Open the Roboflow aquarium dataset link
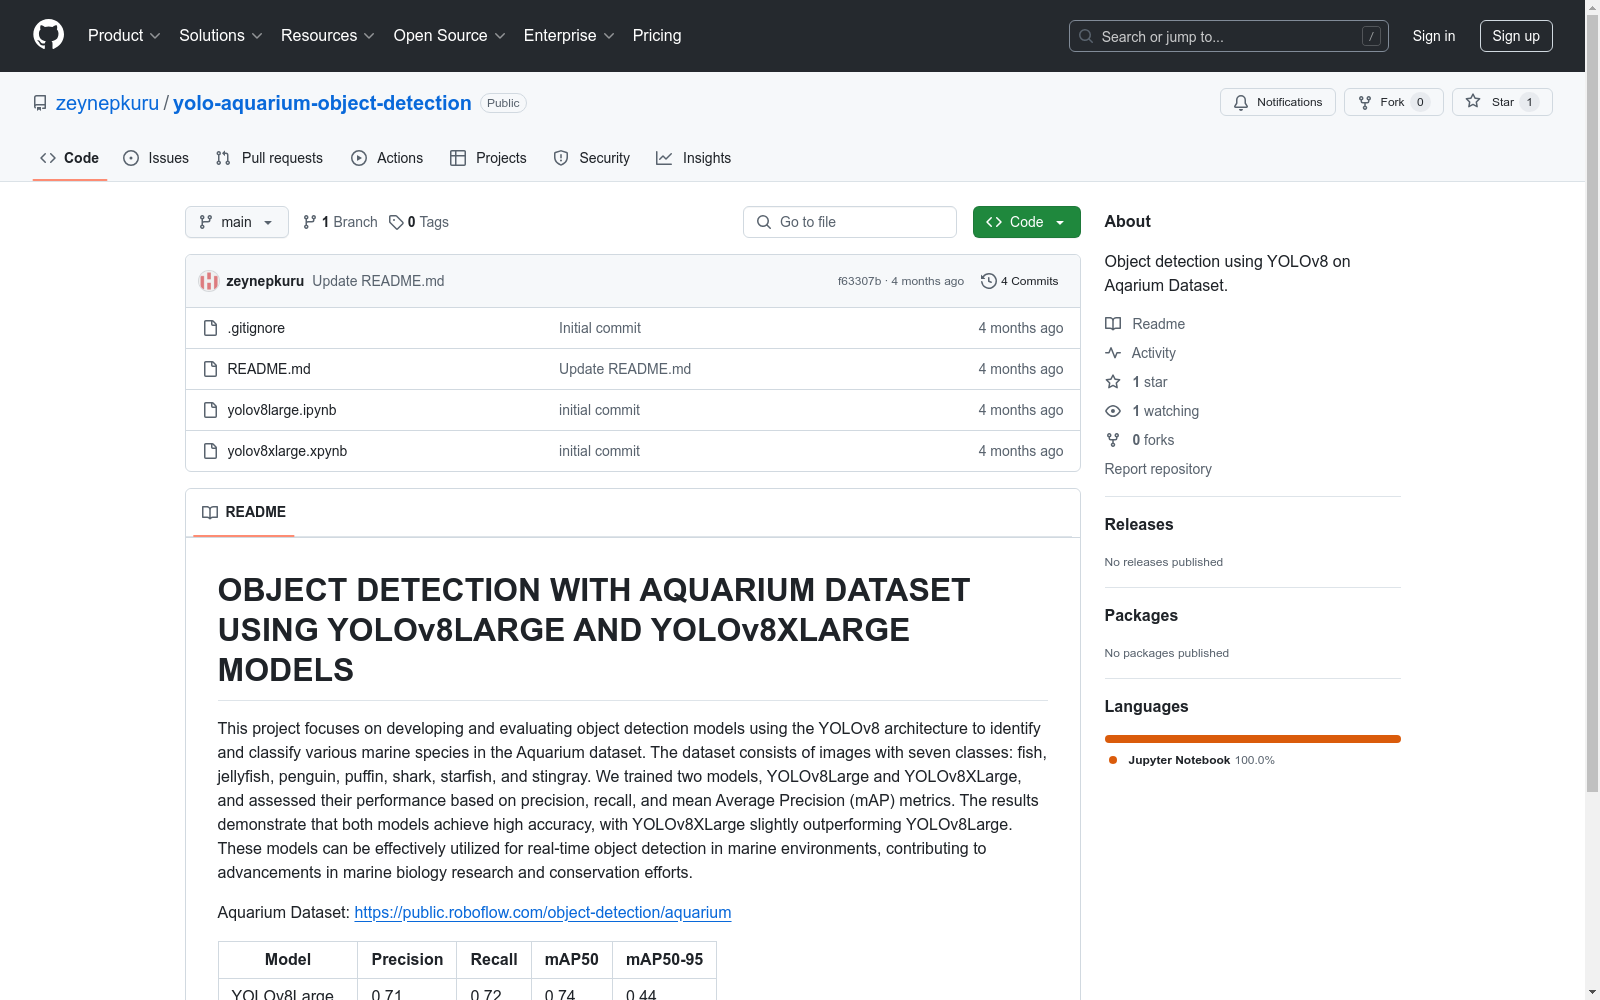Screen dimensions: 1600x1000 [543, 912]
